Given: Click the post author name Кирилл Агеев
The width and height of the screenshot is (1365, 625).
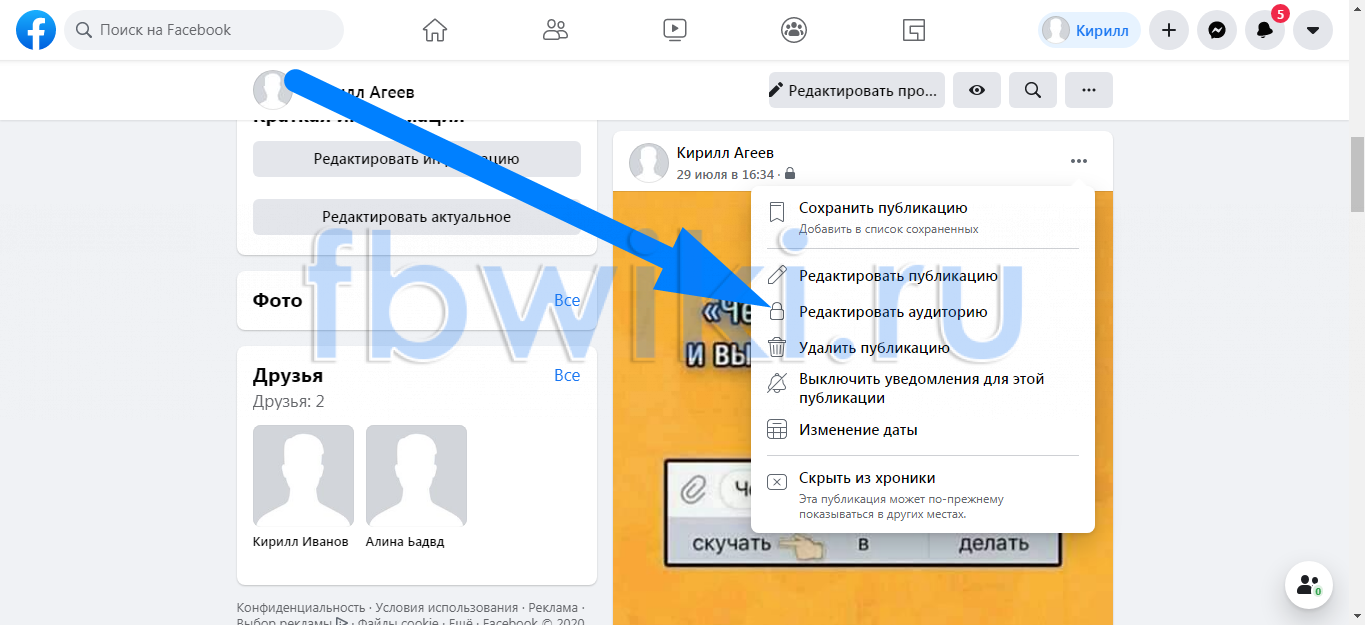Looking at the screenshot, I should tap(725, 153).
